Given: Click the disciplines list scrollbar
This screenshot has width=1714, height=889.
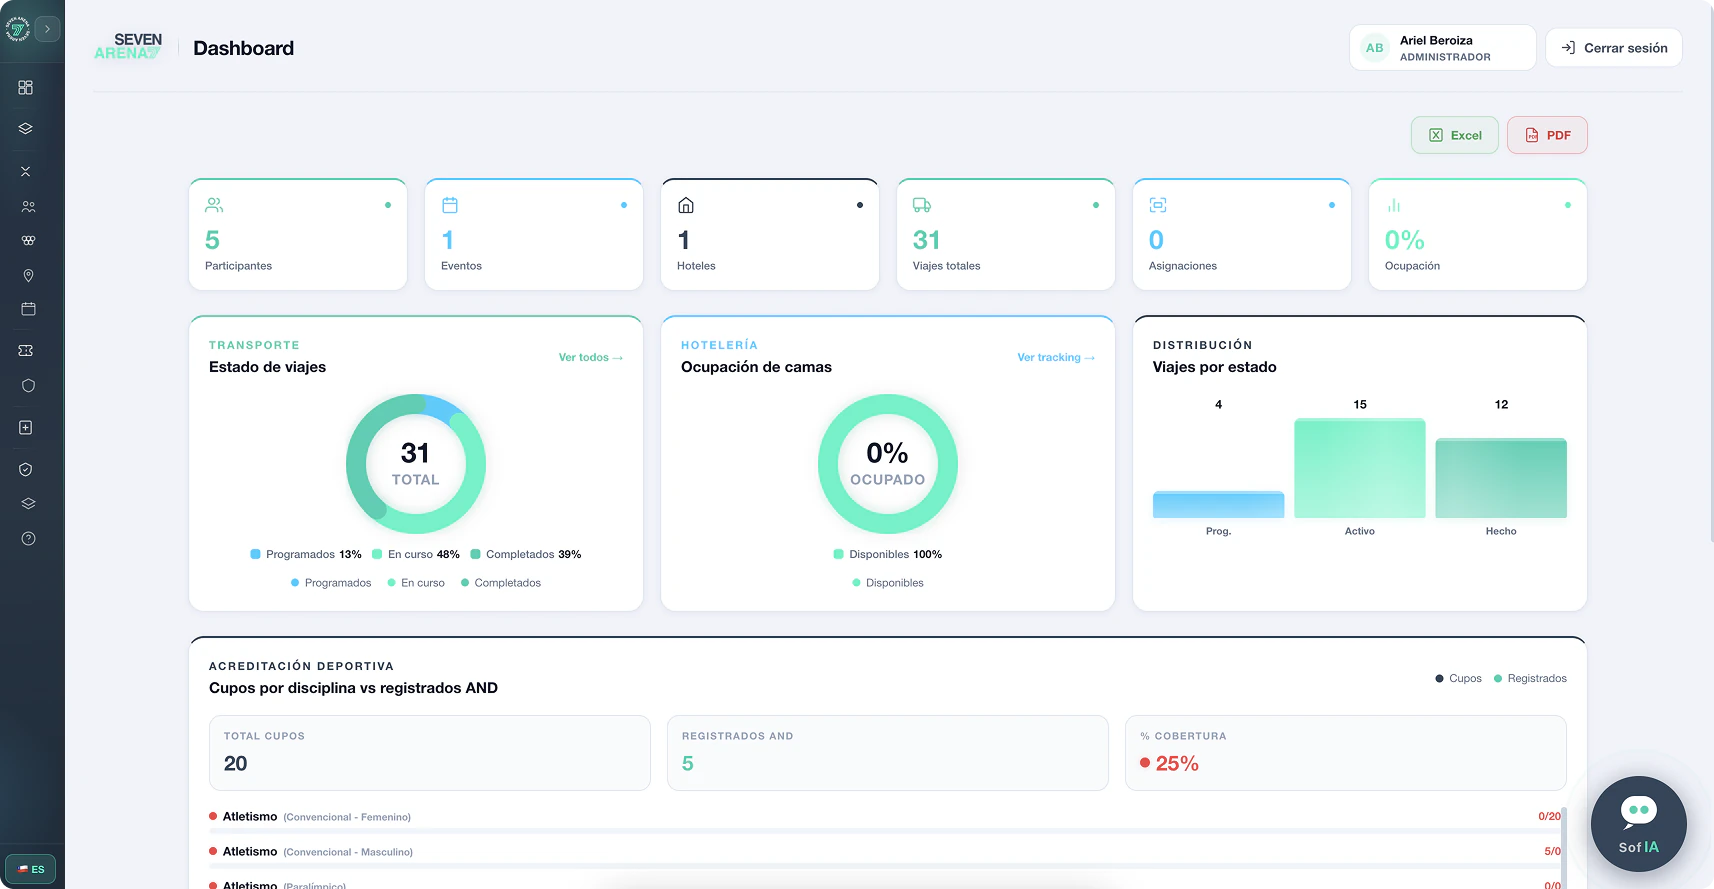Looking at the screenshot, I should [x=1564, y=848].
